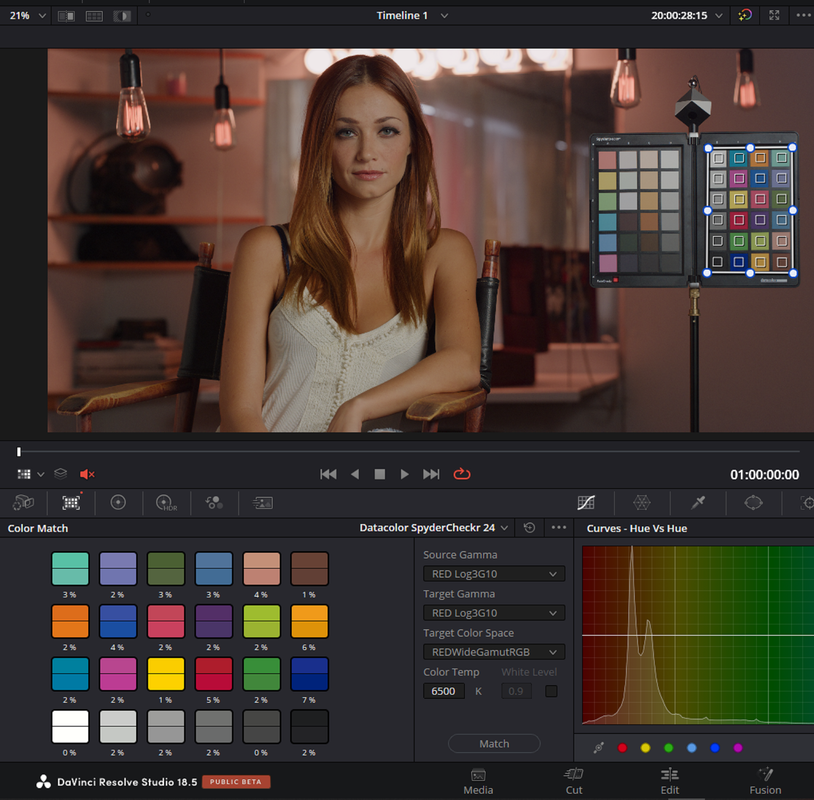Open the Camera Raw palette icon

pos(23,503)
